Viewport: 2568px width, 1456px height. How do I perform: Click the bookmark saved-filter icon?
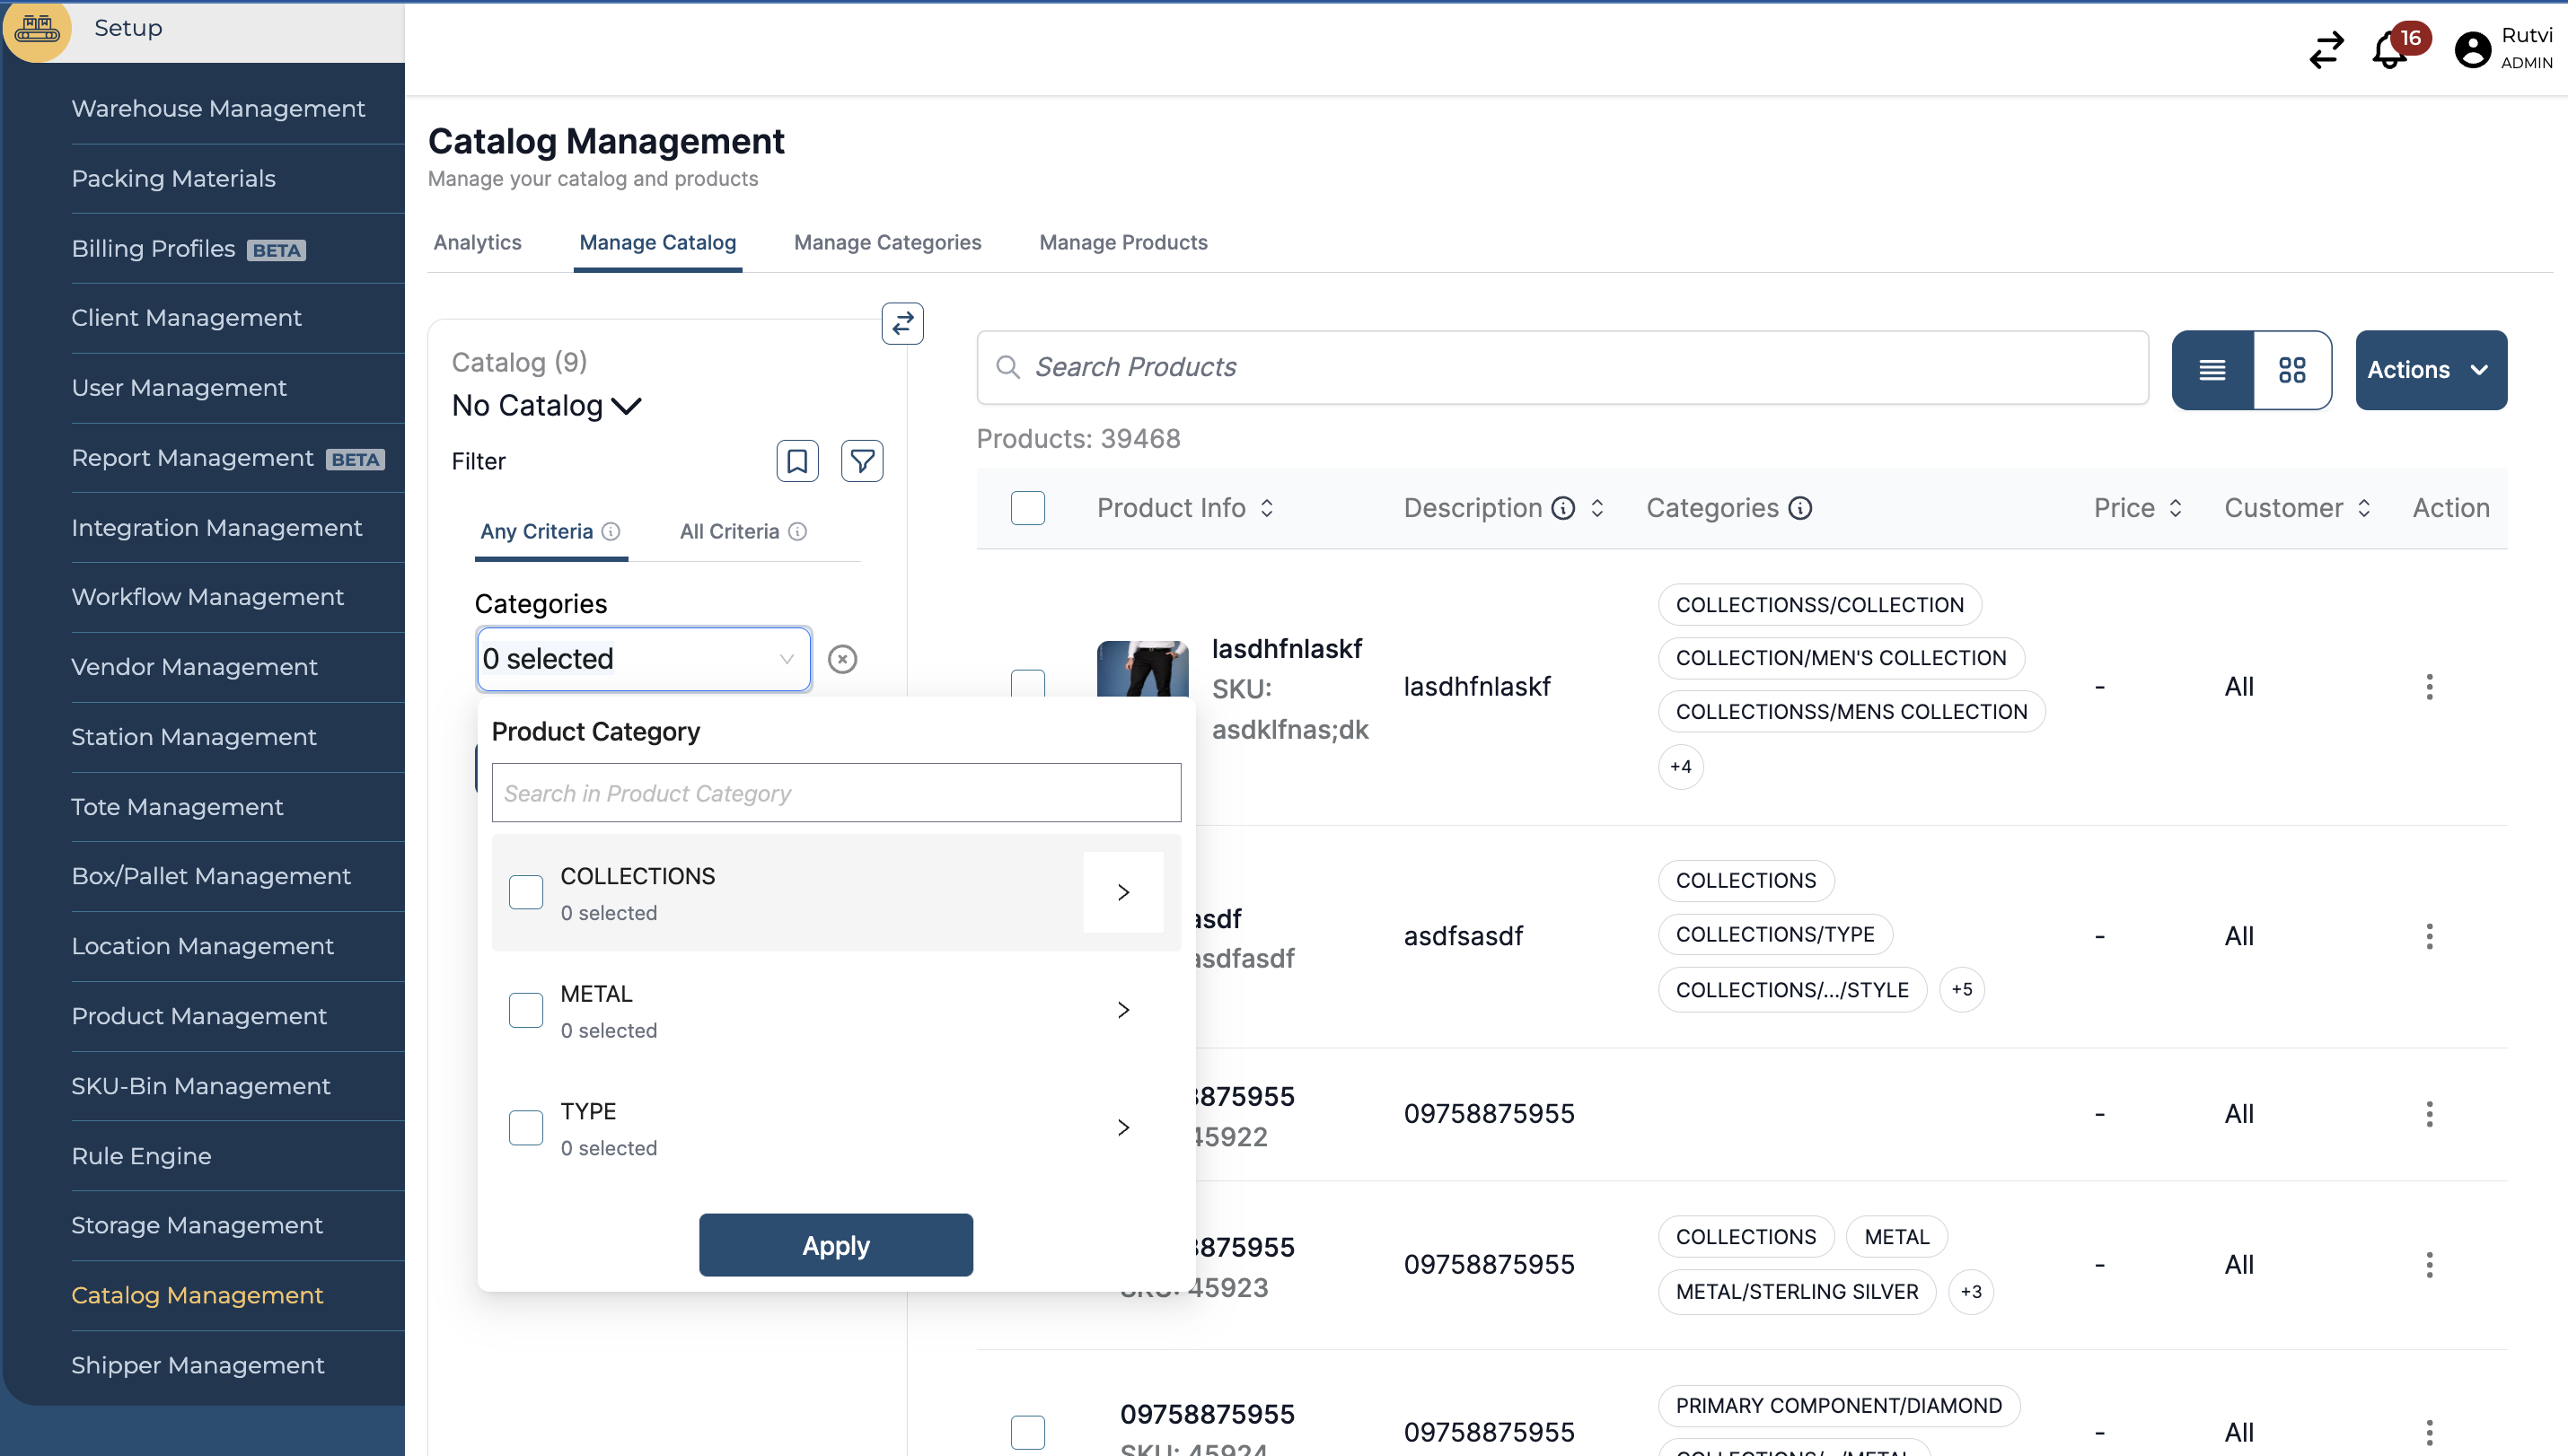point(797,461)
